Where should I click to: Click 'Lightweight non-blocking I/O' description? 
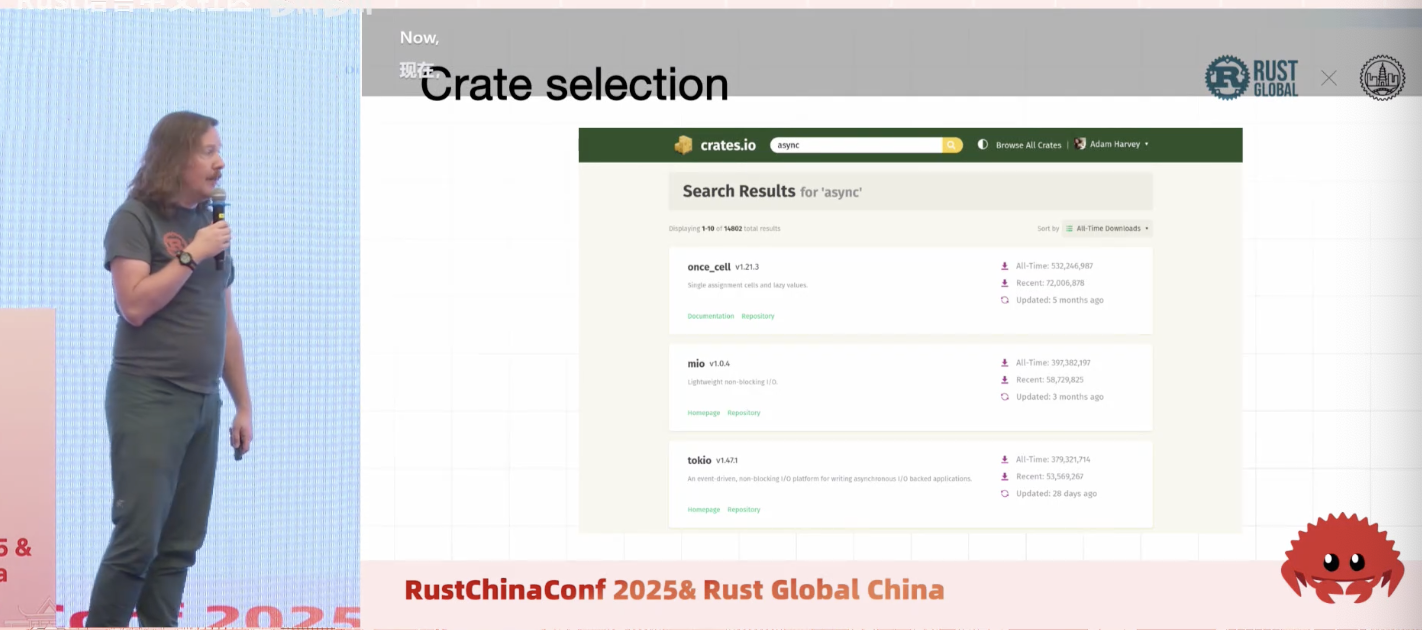click(732, 383)
